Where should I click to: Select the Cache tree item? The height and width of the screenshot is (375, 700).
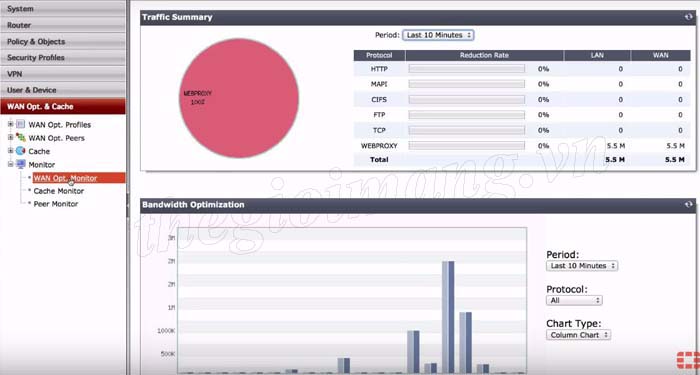pos(39,151)
